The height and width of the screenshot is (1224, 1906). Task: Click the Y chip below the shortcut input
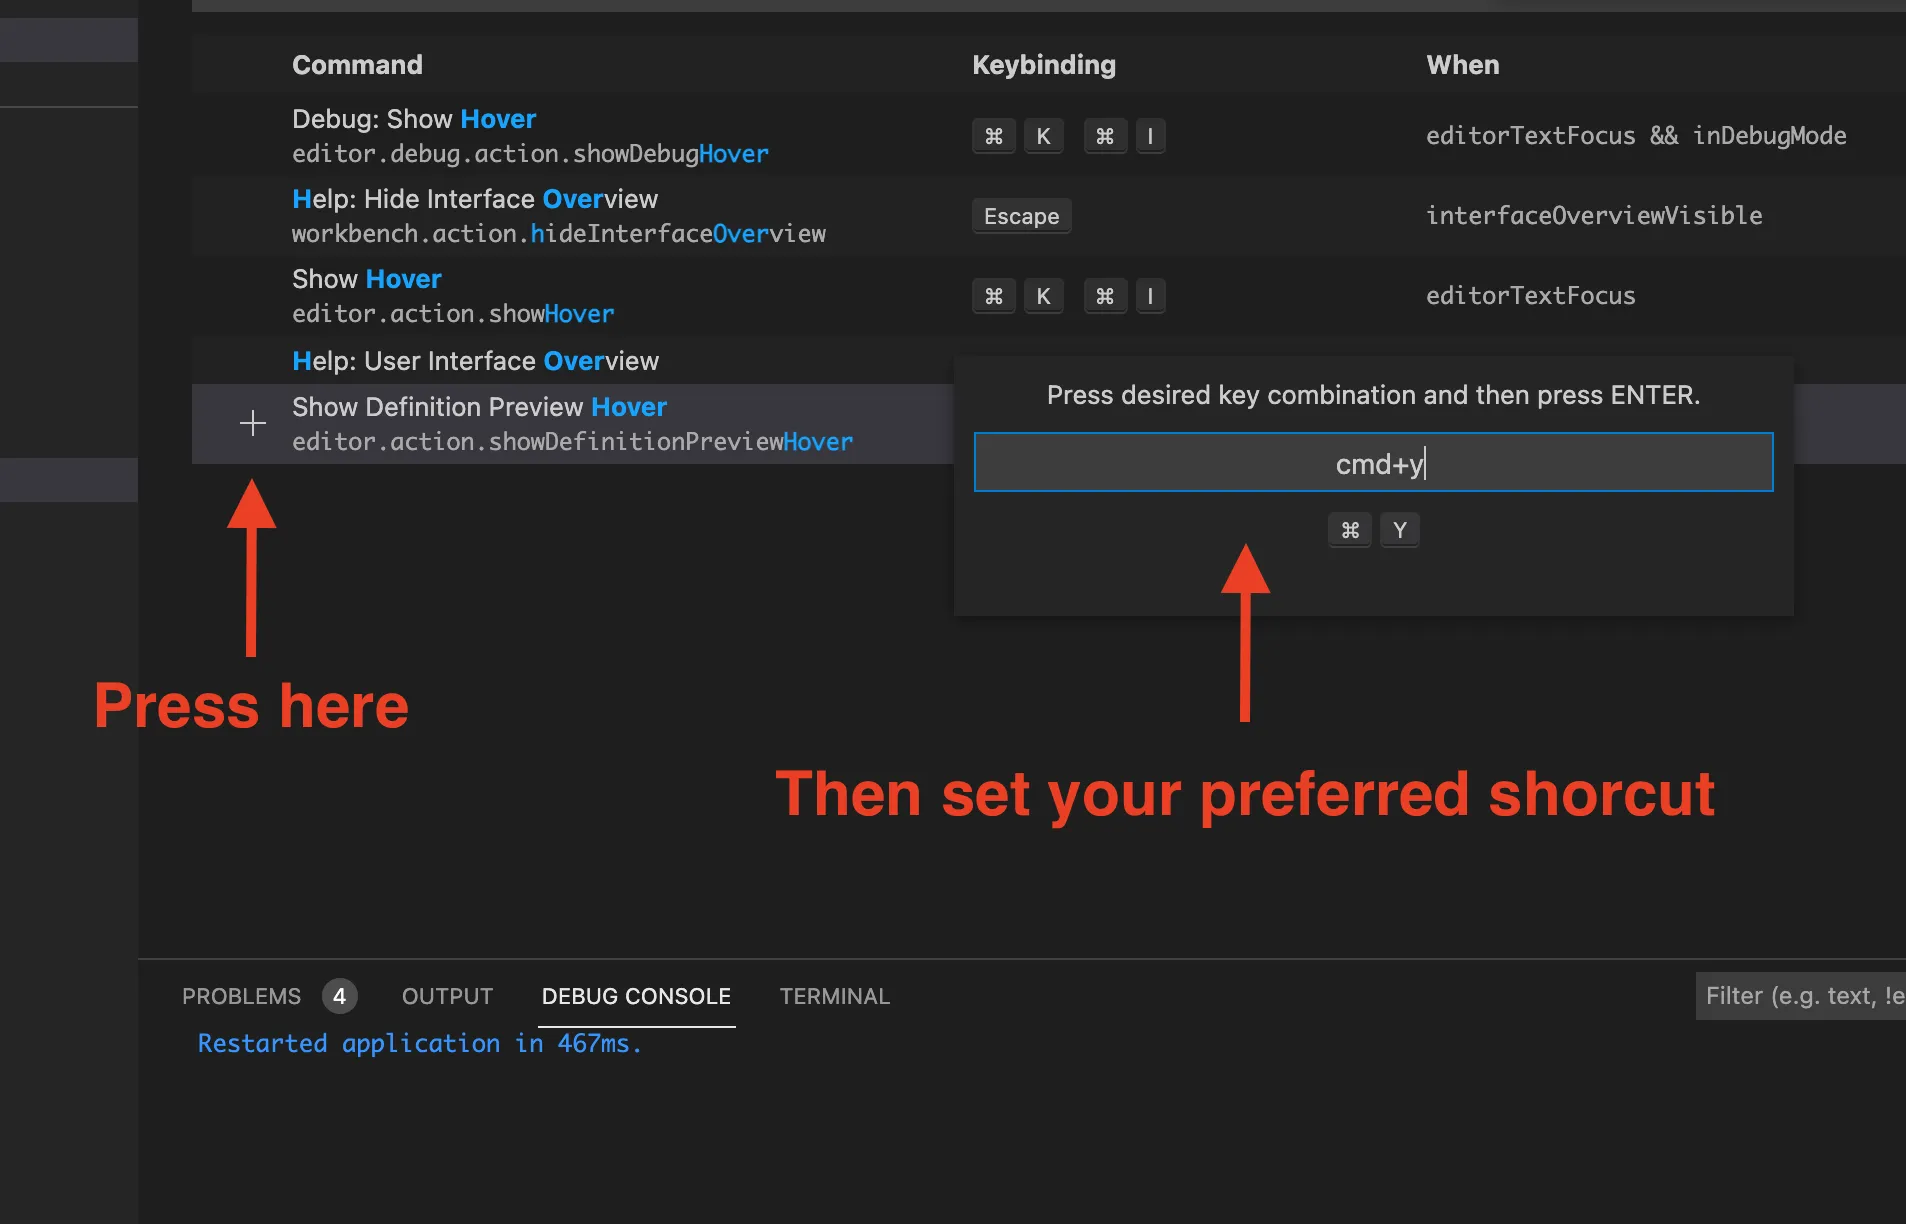pos(1400,530)
